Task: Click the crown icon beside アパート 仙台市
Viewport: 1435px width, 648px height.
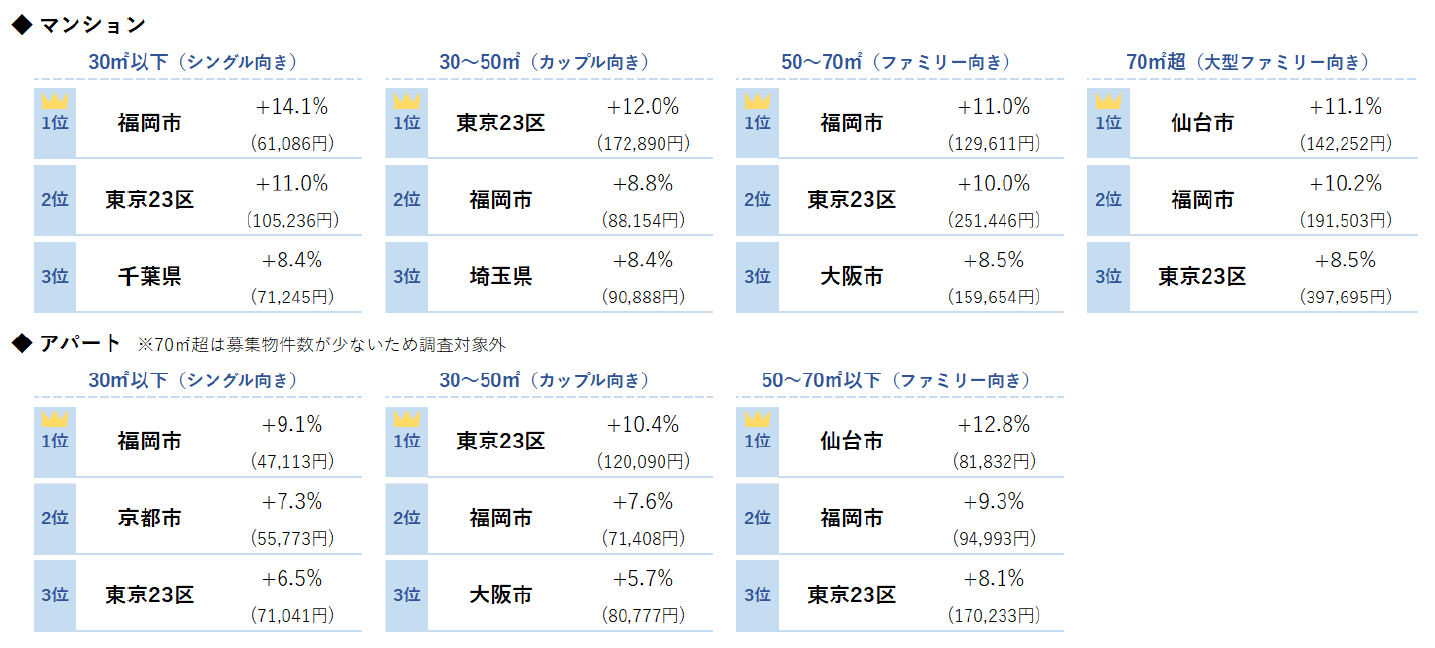Action: [757, 420]
